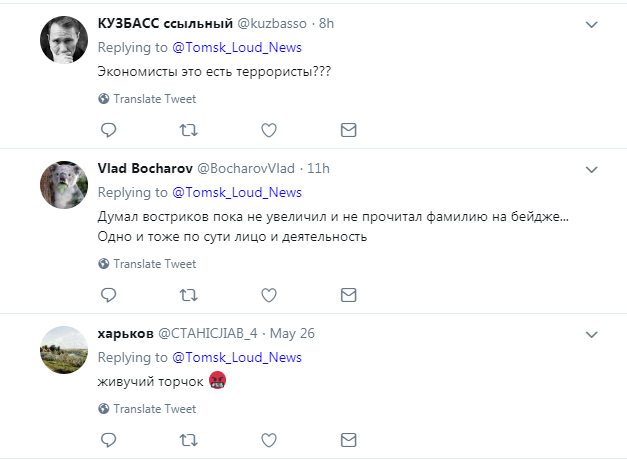The height and width of the screenshot is (460, 627).
Task: Like the харьков tweet
Action: point(268,440)
